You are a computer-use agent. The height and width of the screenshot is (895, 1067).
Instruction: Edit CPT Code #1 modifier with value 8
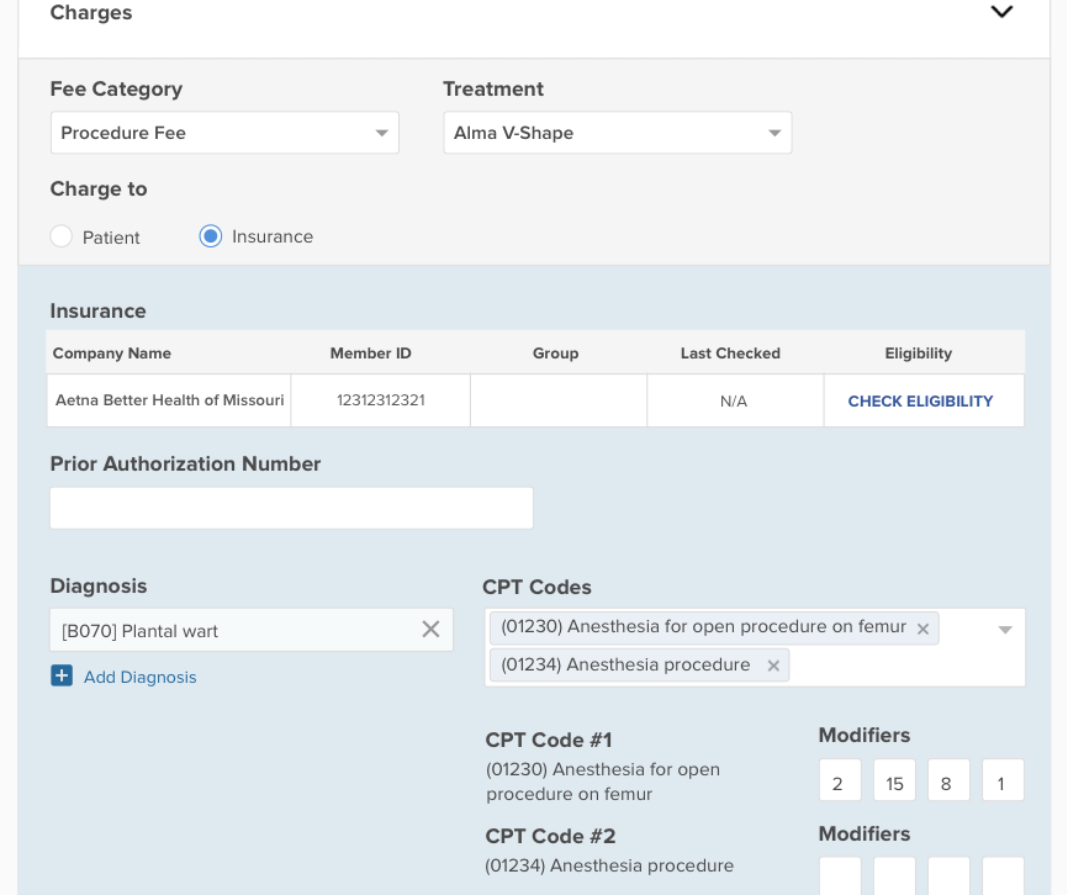coord(949,780)
